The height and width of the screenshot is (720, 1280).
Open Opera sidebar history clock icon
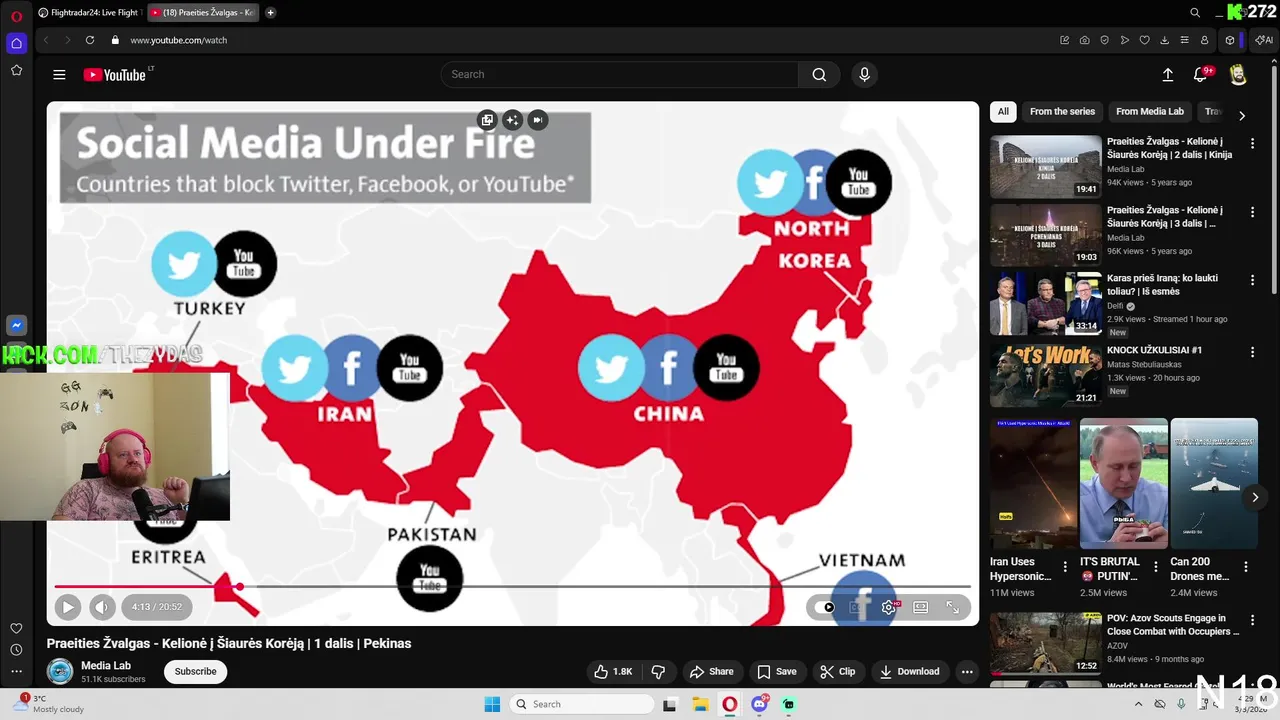[16, 650]
